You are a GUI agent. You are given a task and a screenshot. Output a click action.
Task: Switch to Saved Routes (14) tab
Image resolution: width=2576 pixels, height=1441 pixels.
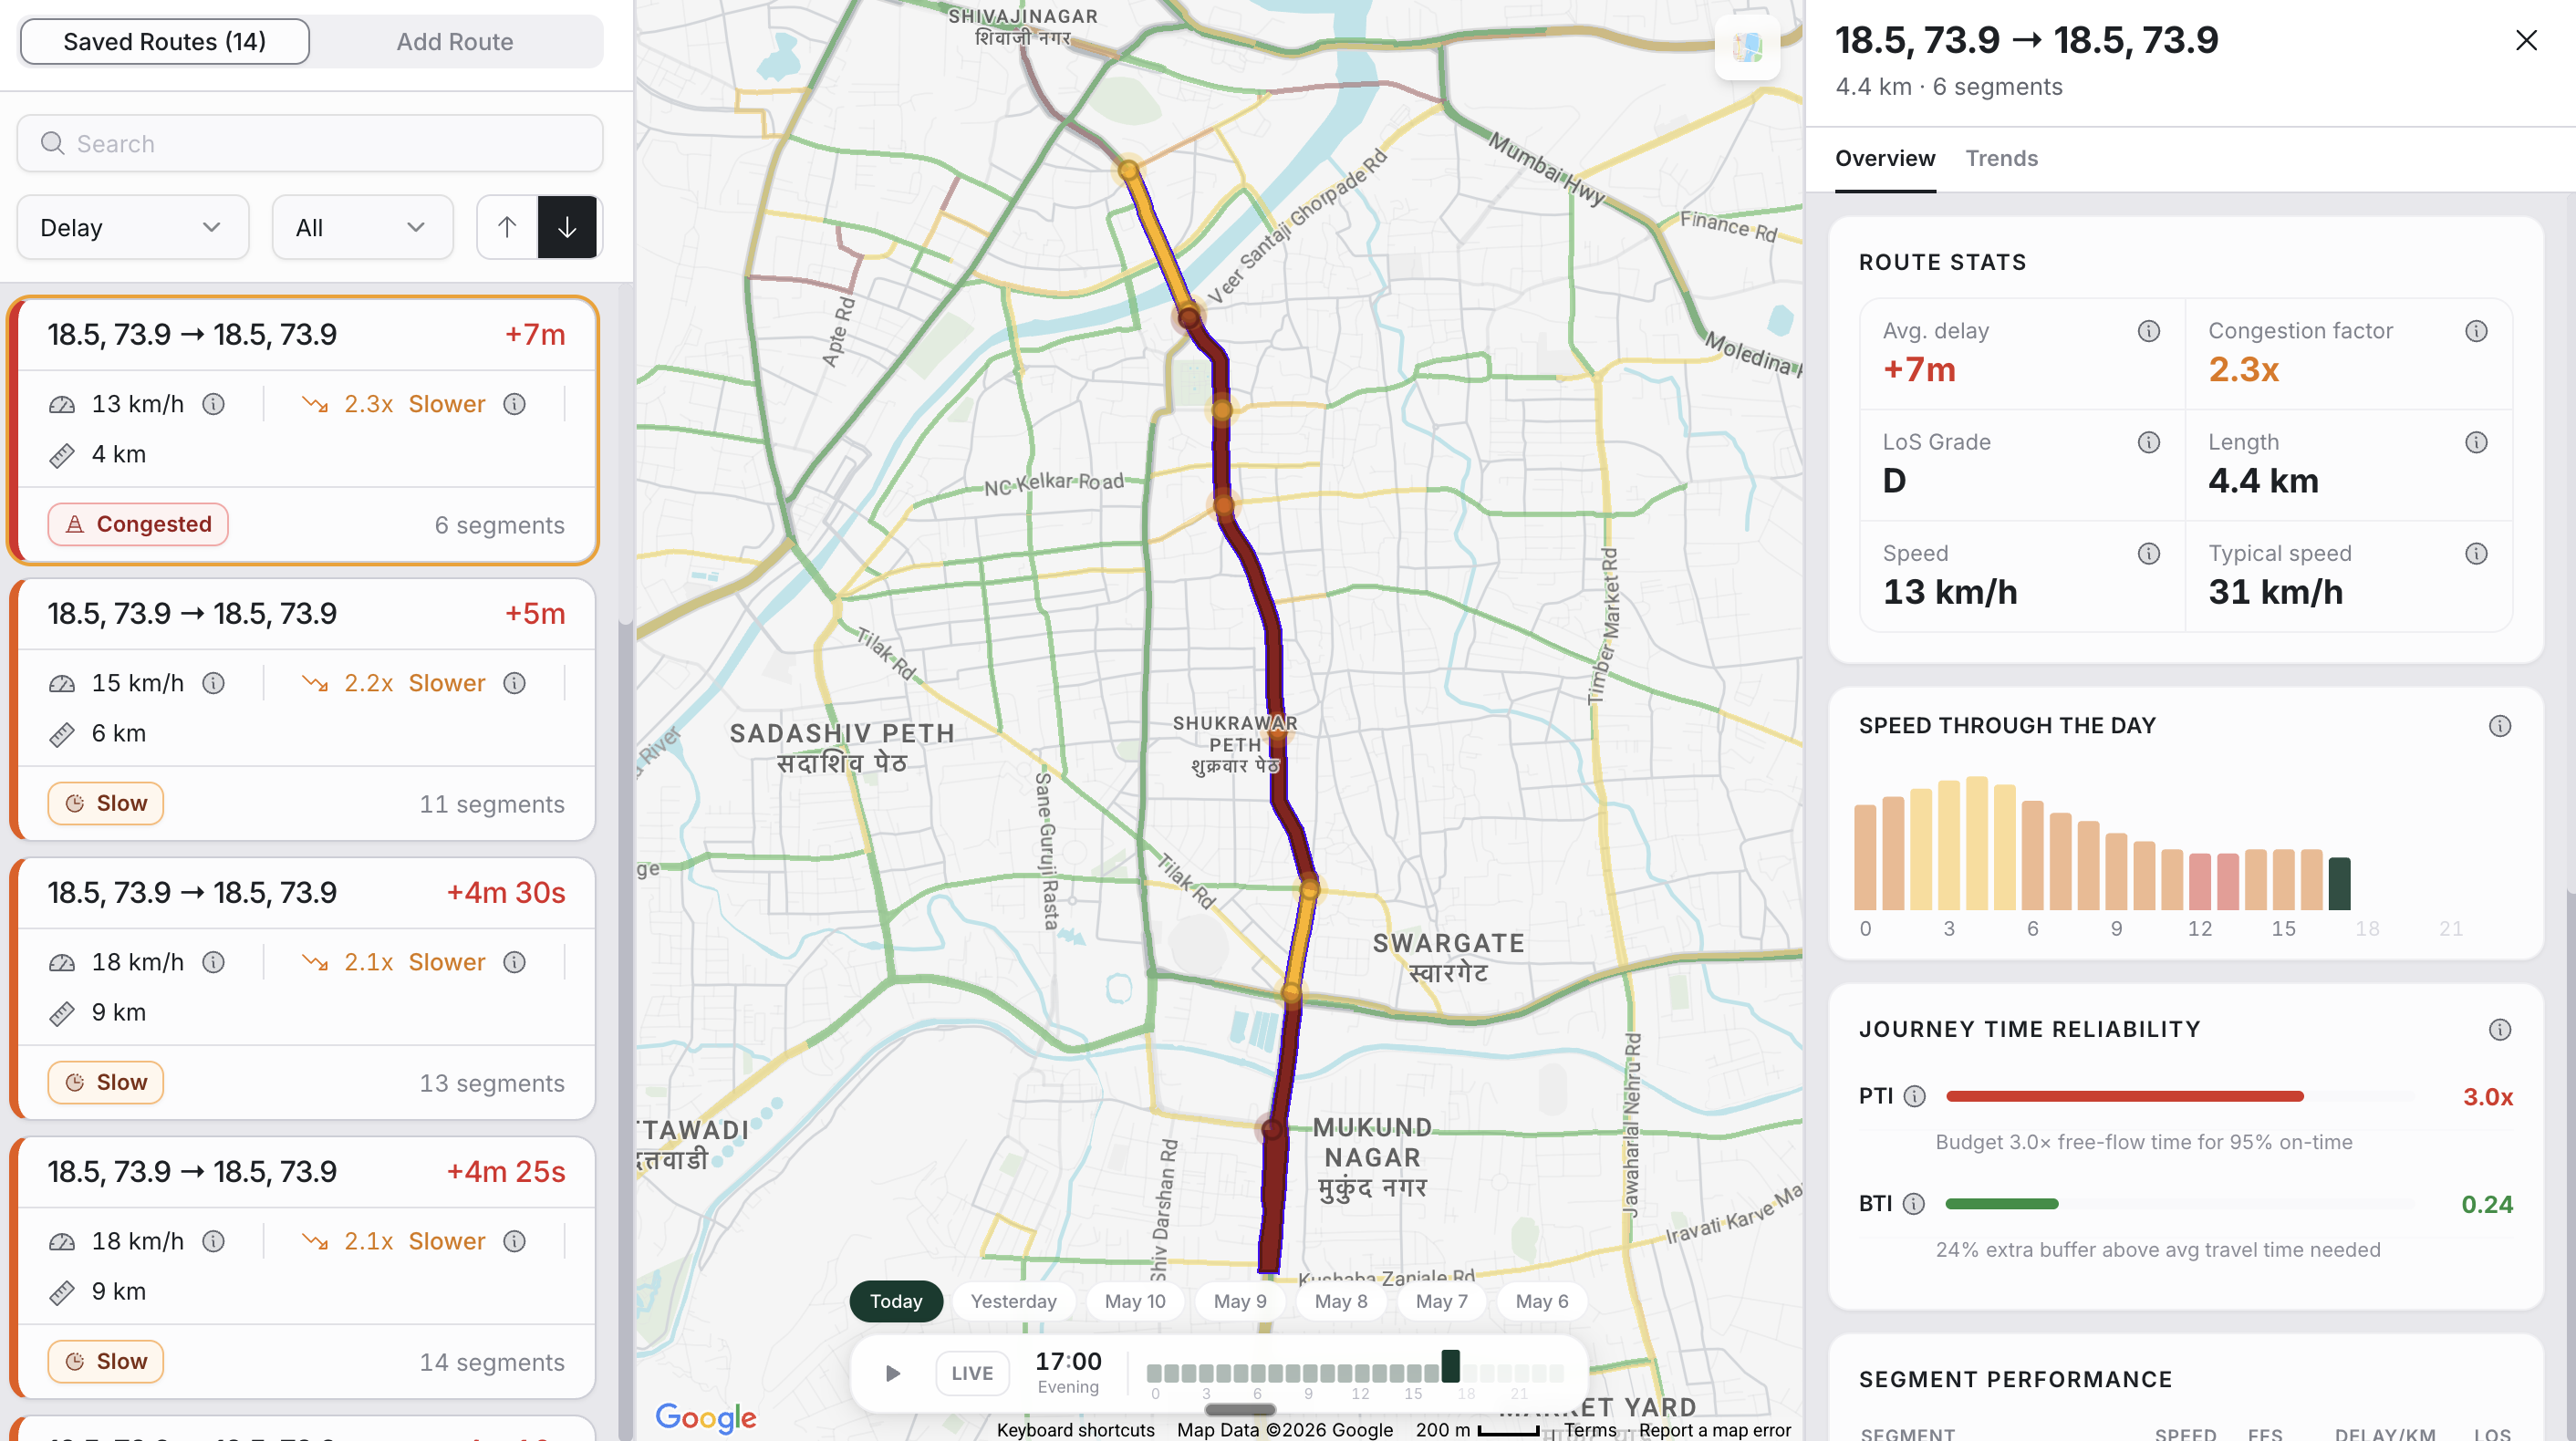[165, 42]
